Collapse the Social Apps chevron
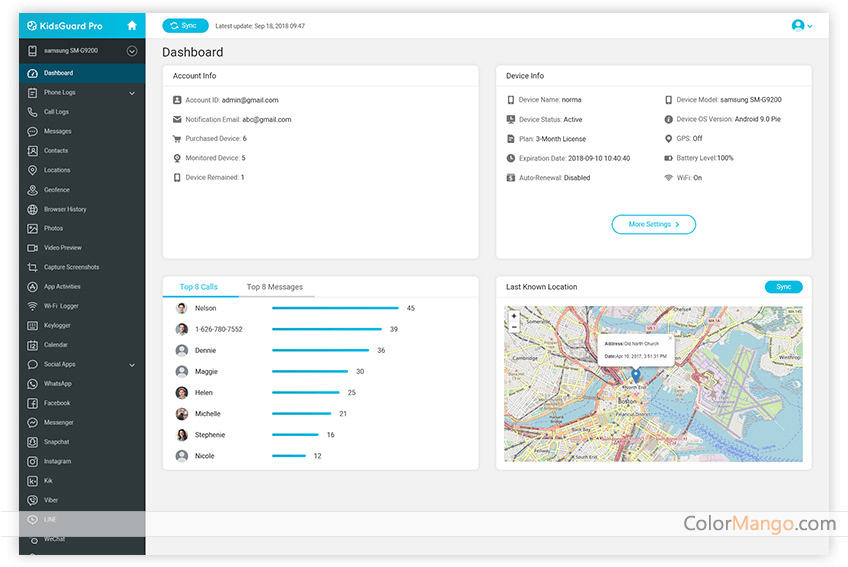The height and width of the screenshot is (567, 848). pyautogui.click(x=132, y=365)
